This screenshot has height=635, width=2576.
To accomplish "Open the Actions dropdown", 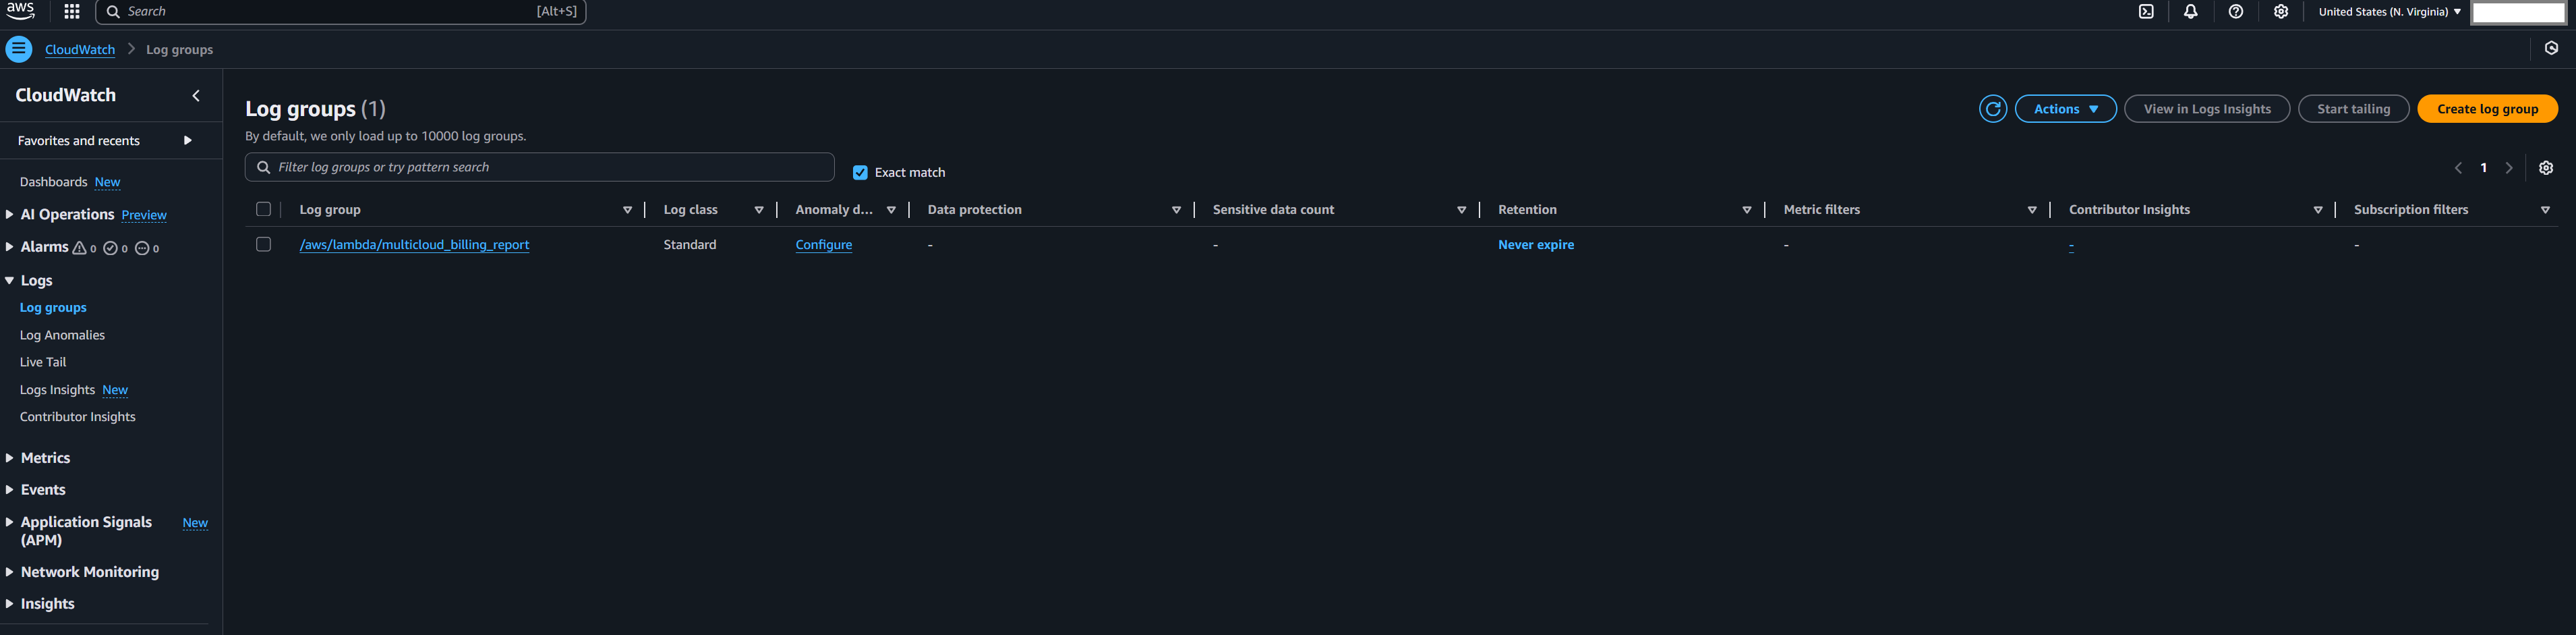I will coord(2065,109).
